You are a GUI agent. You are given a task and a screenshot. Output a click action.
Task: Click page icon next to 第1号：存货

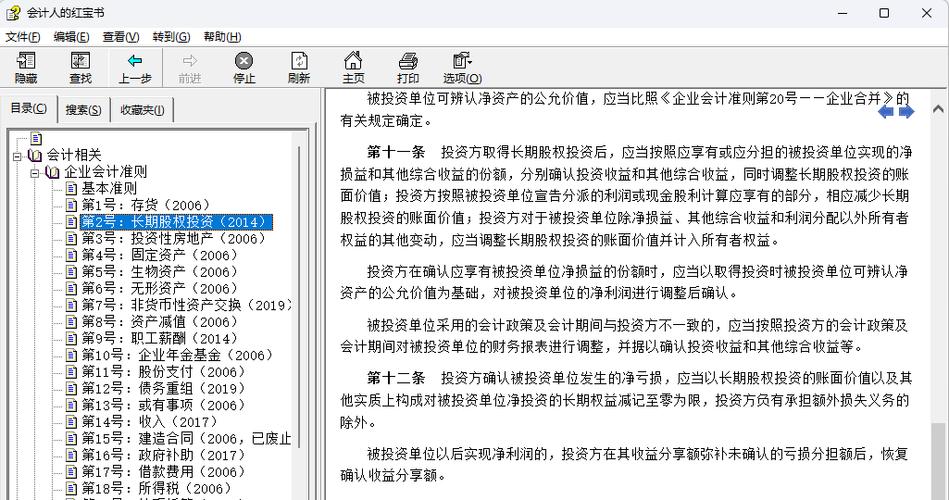[x=71, y=205]
